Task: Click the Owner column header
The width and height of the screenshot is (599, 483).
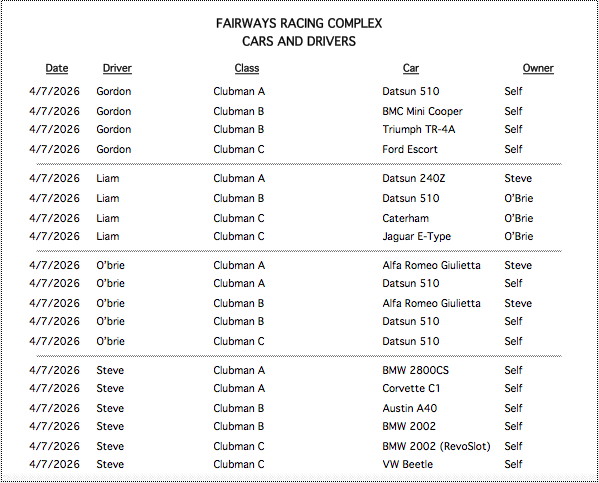Action: 538,68
